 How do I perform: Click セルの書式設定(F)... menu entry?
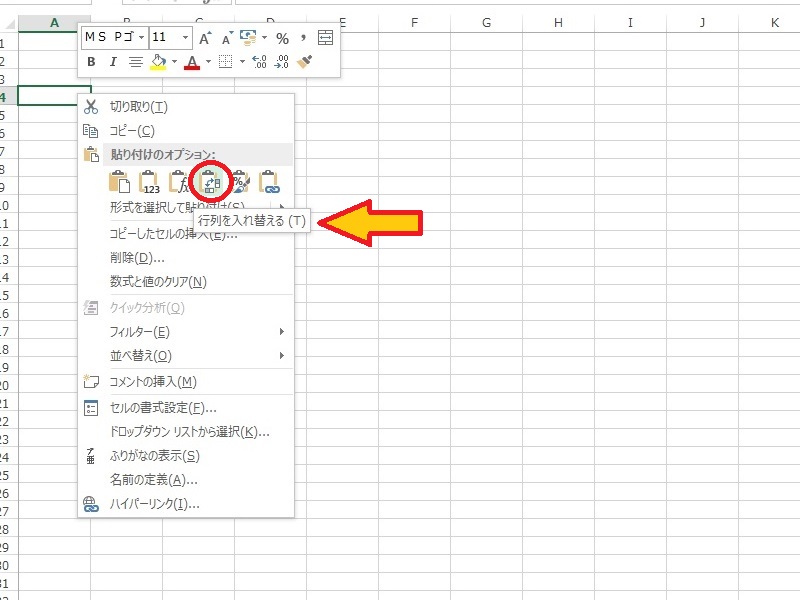(x=163, y=407)
